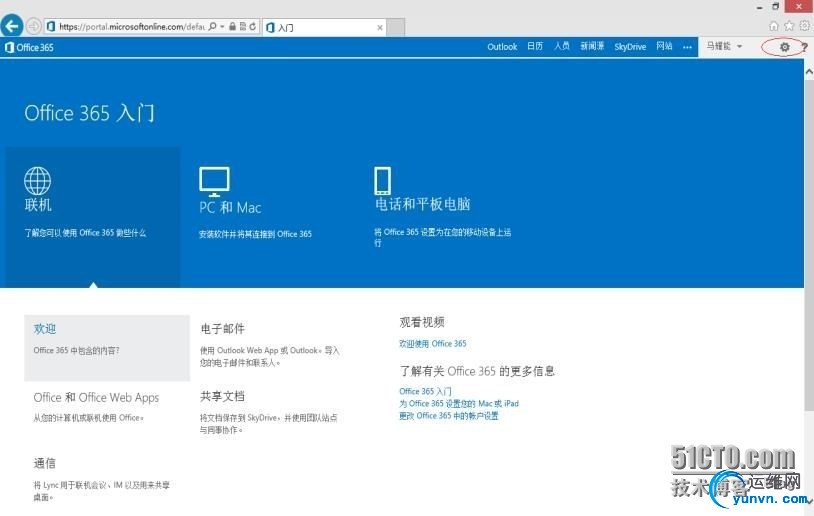814x516 pixels.
Task: Open the 马耀能 user account dropdown
Action: pyautogui.click(x=724, y=46)
